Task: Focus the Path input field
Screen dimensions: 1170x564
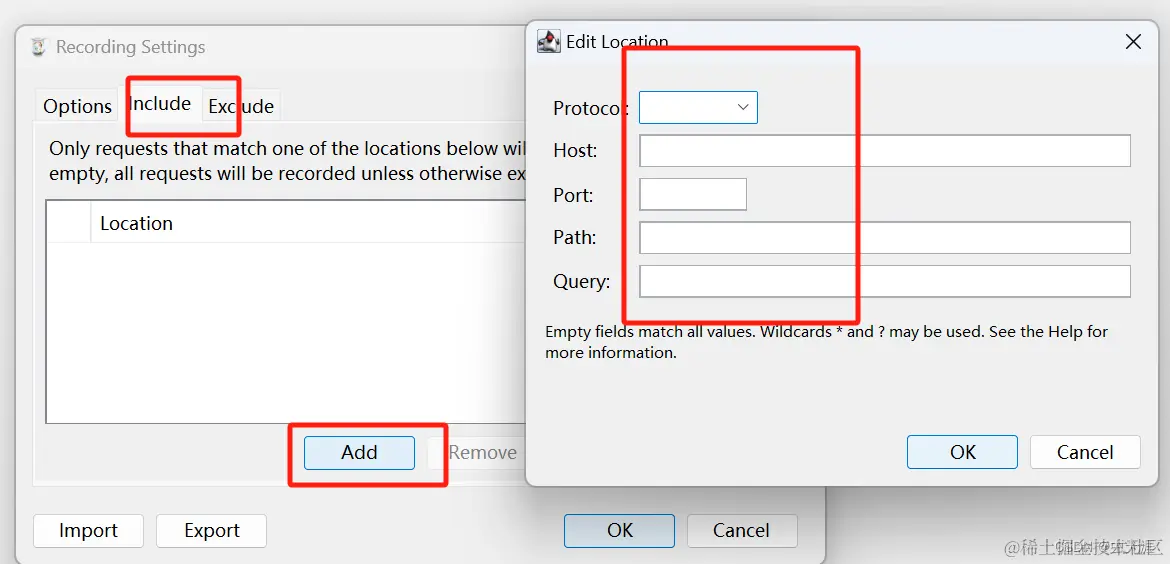Action: (885, 238)
